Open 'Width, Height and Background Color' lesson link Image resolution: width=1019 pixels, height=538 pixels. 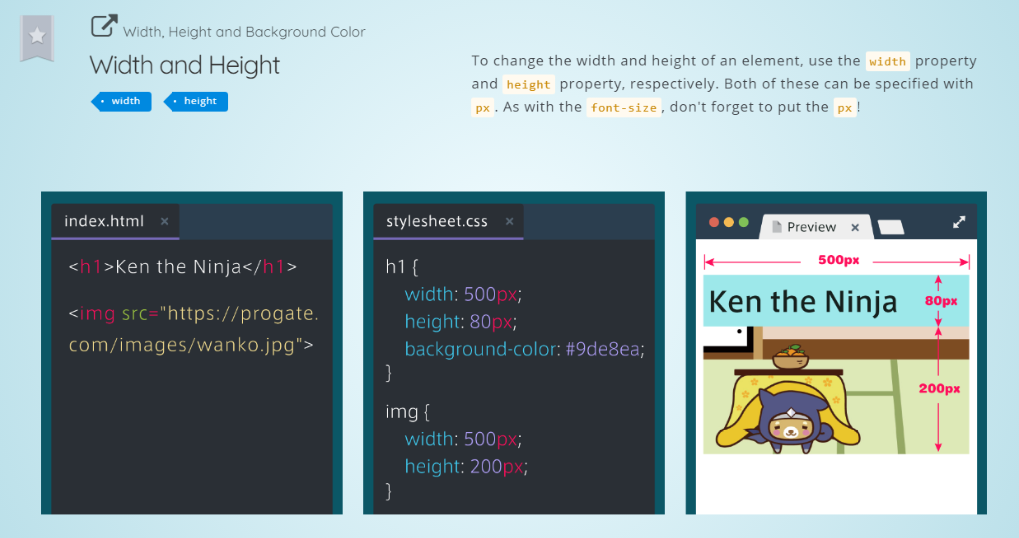tap(244, 32)
